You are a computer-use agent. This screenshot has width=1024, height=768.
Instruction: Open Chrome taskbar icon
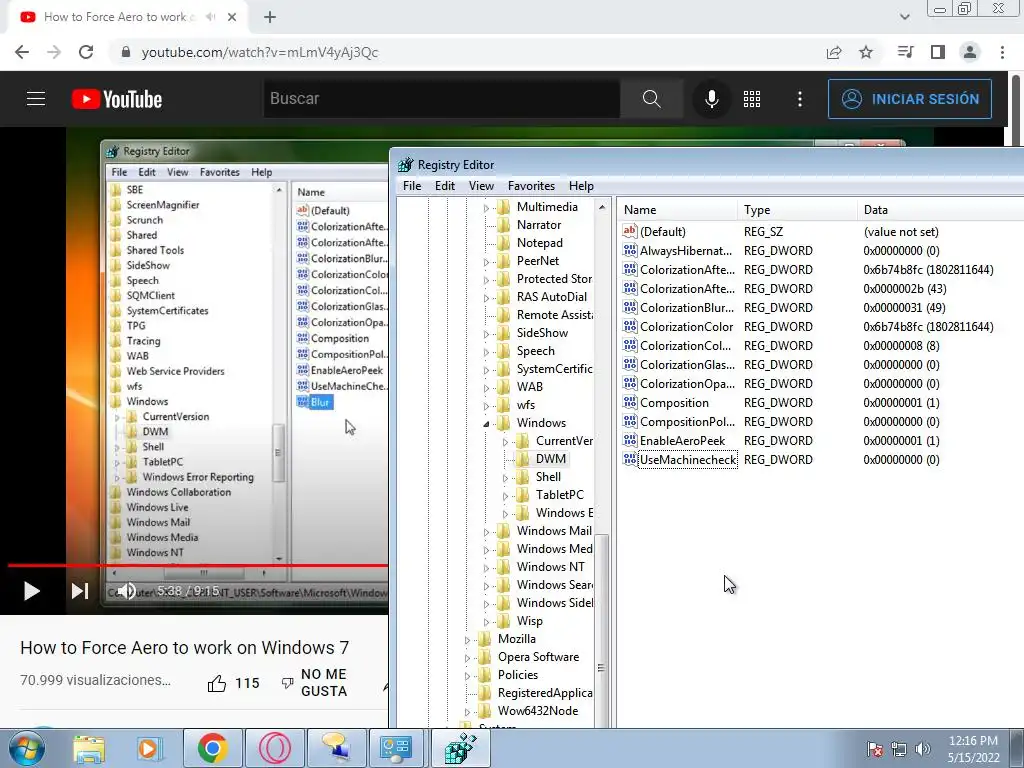click(212, 749)
